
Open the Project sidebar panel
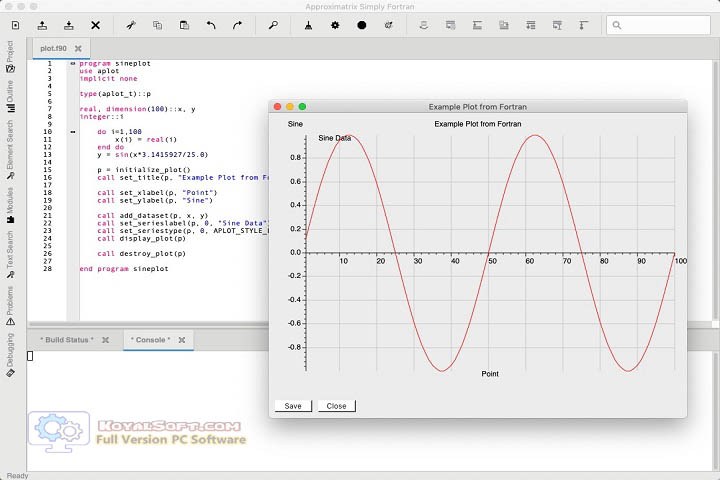point(10,56)
